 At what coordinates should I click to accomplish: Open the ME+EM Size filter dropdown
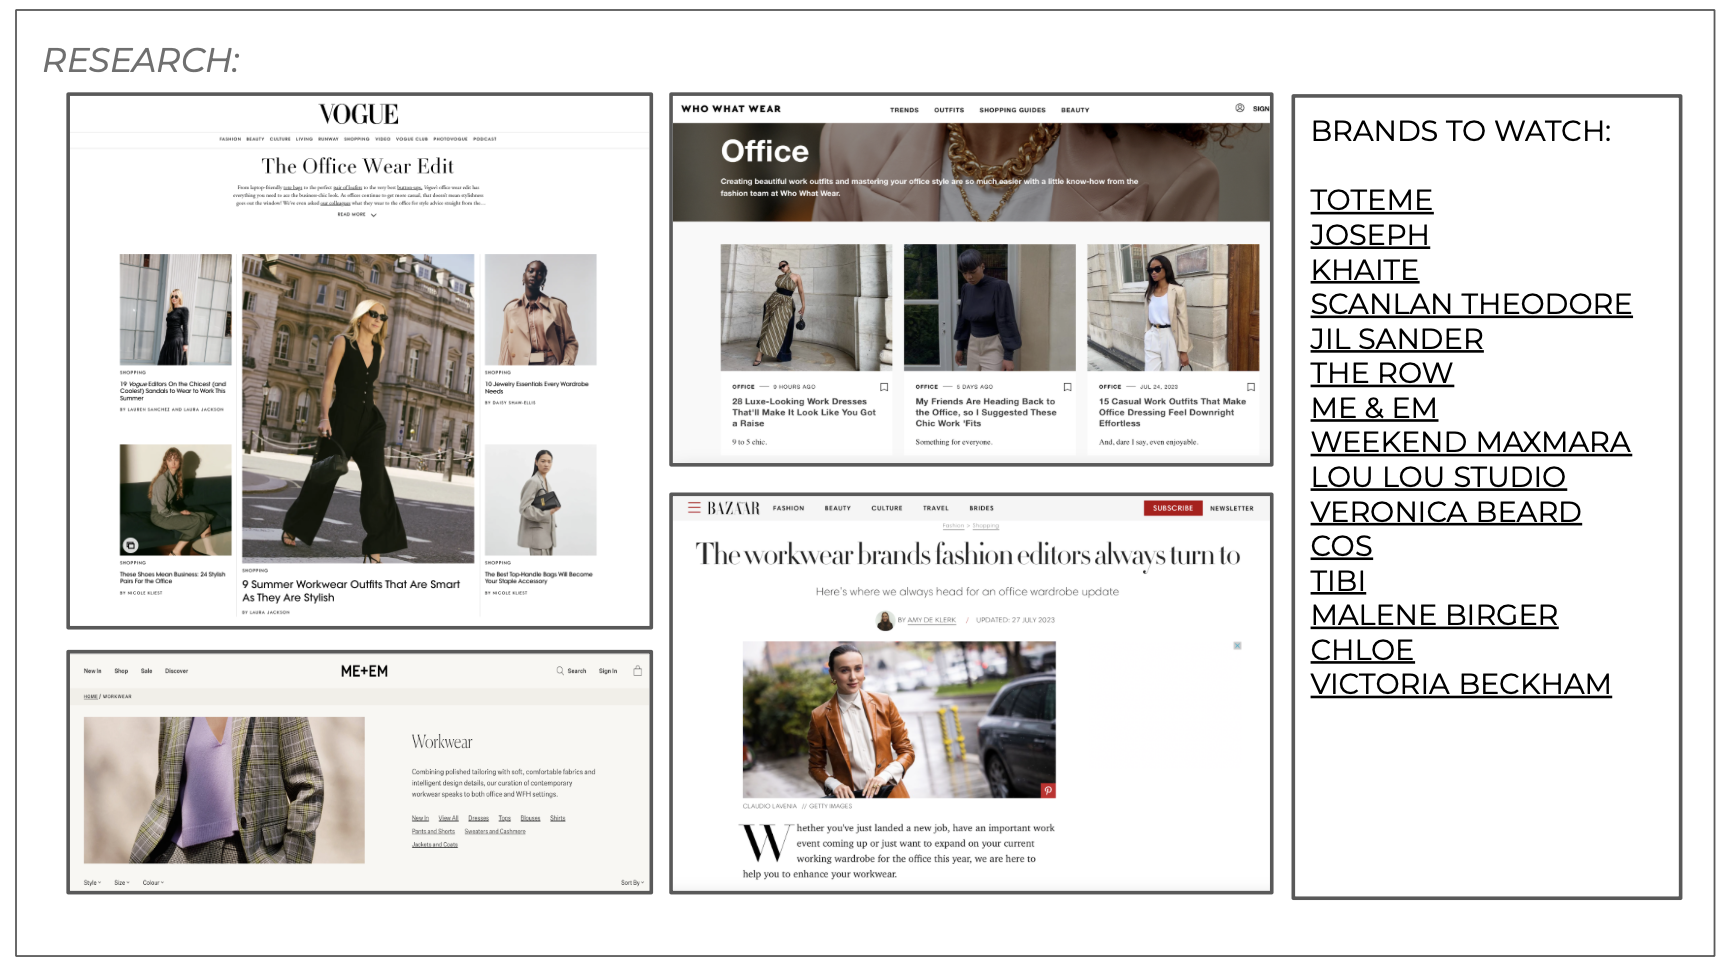pyautogui.click(x=122, y=883)
